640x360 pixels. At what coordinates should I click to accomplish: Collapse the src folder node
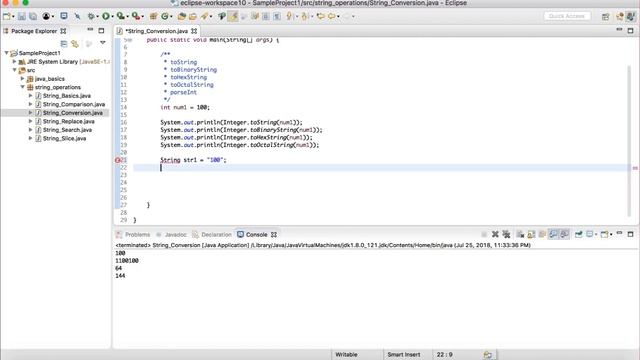point(15,70)
